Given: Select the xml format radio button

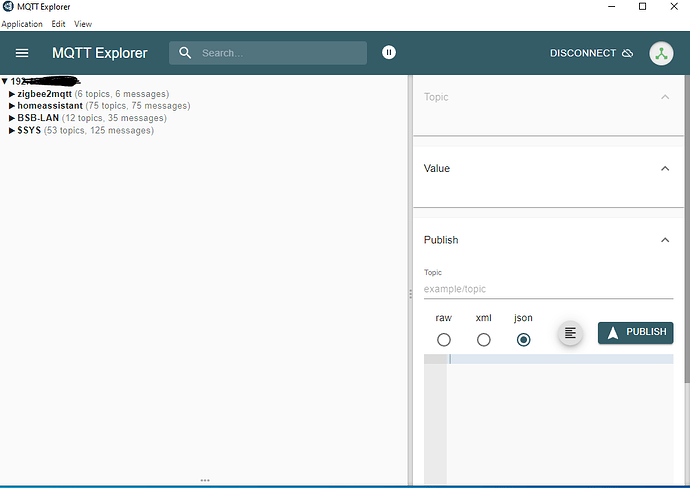Looking at the screenshot, I should 484,340.
